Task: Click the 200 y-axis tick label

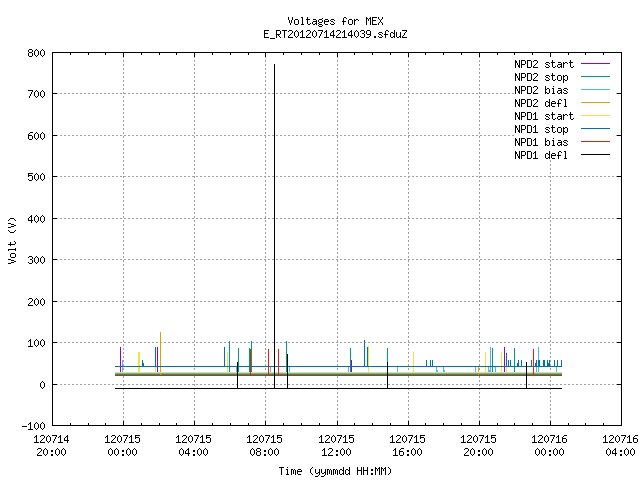Action: [x=36, y=302]
